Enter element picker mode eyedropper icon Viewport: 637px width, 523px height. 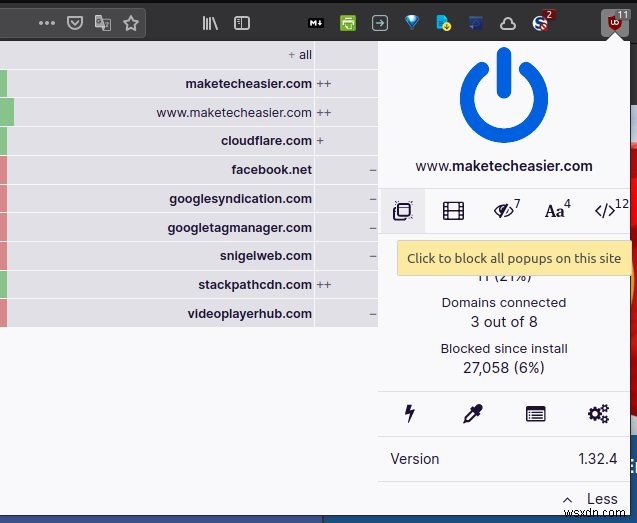(473, 414)
